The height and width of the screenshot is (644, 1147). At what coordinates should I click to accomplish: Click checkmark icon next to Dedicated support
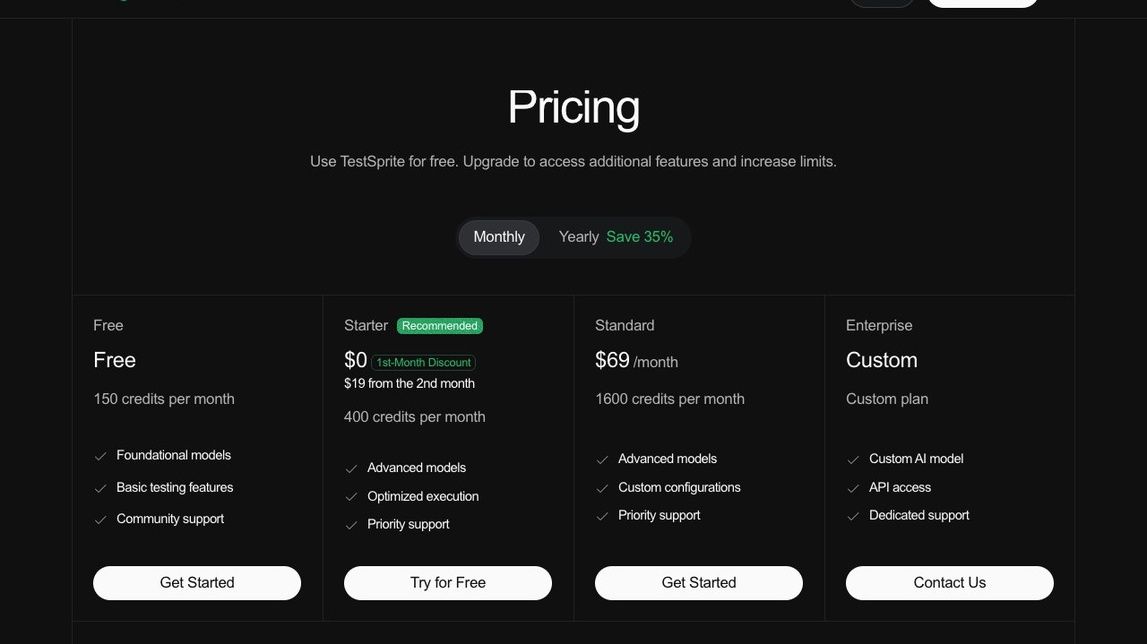click(853, 516)
